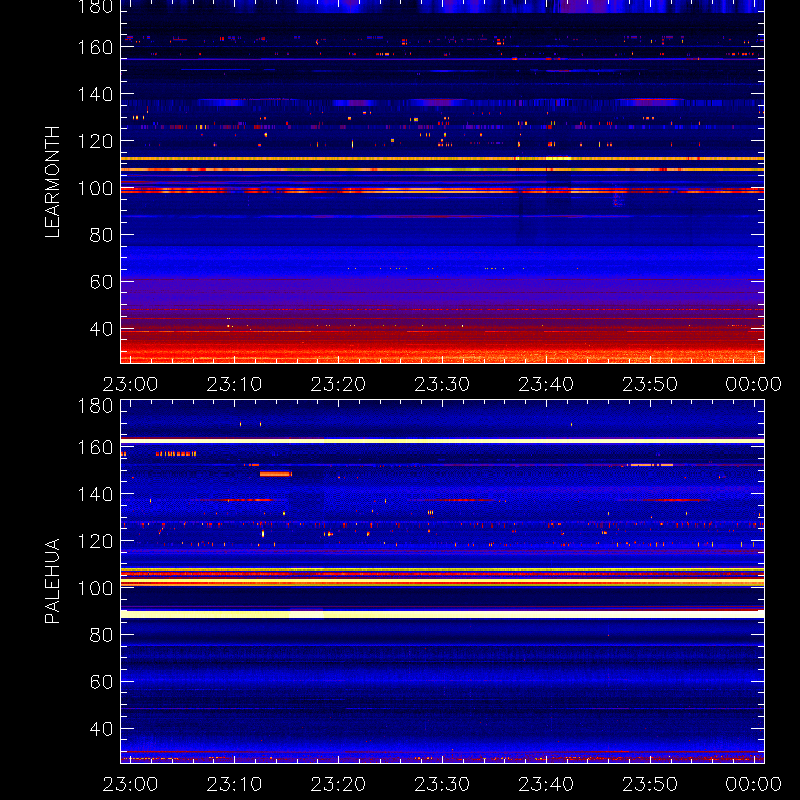Select the 60 tick label on the Learmonth plot
The image size is (800, 800).
[101, 282]
